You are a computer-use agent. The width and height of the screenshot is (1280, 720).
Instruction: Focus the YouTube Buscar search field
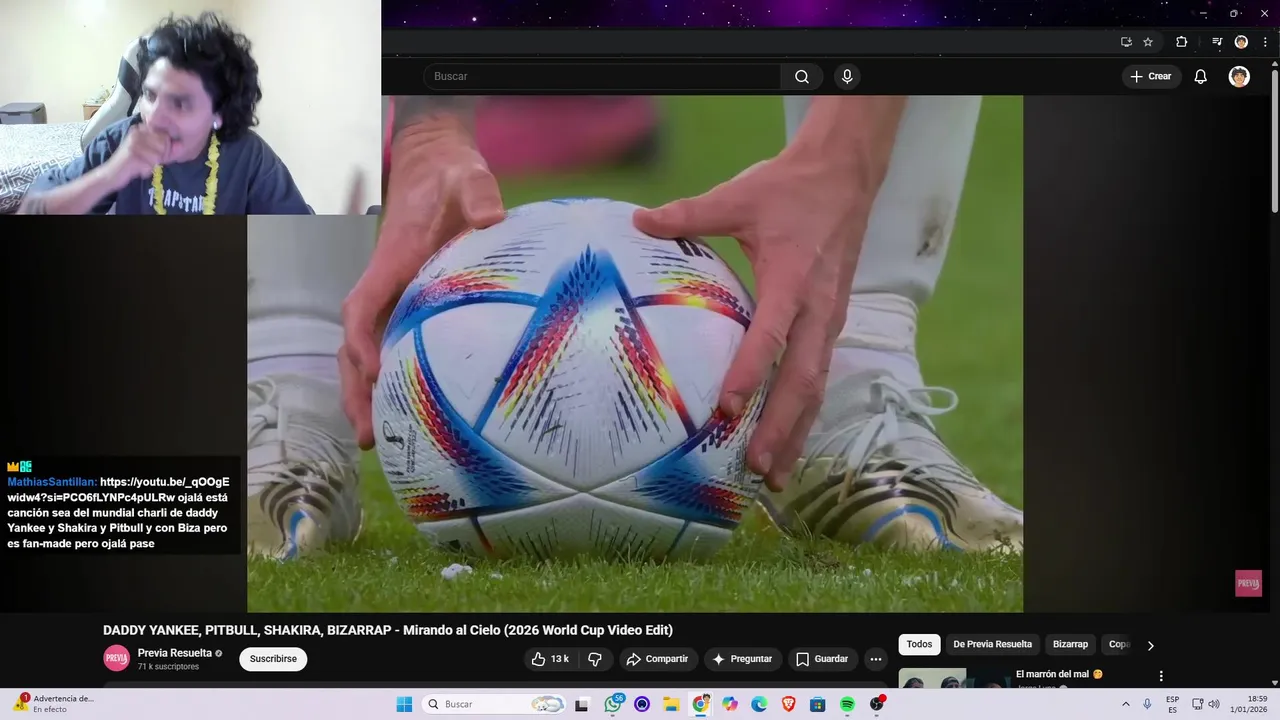click(x=602, y=77)
